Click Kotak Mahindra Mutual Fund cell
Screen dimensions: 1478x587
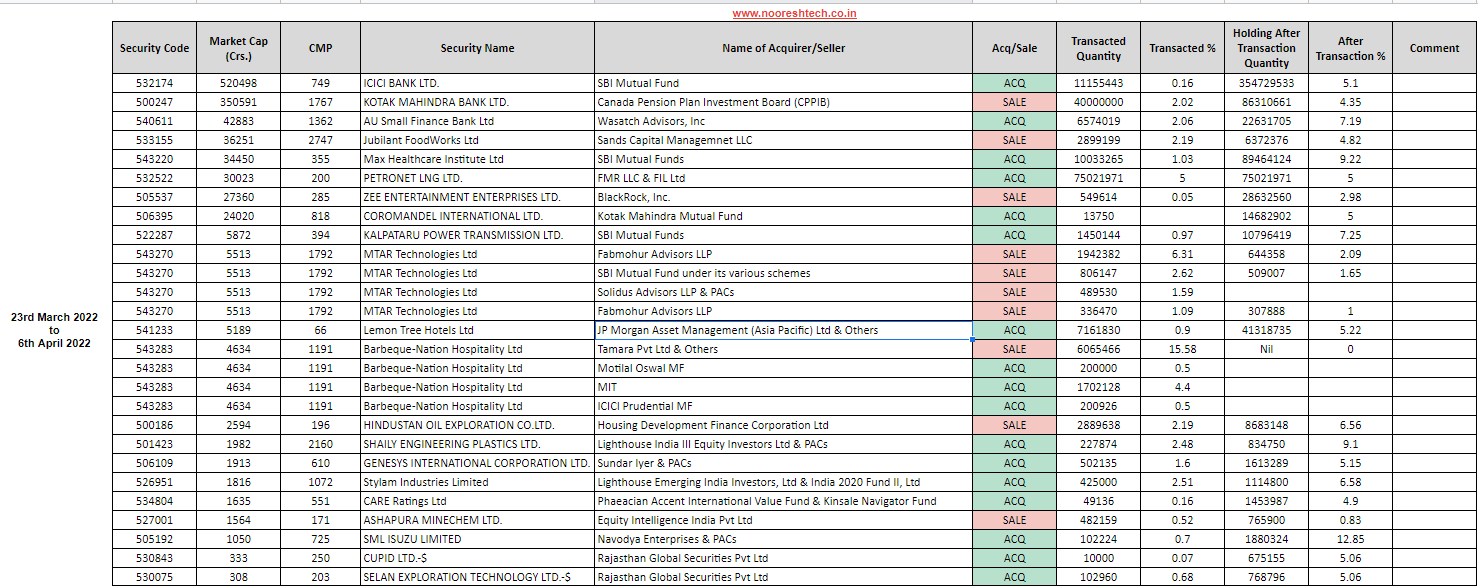click(x=783, y=216)
